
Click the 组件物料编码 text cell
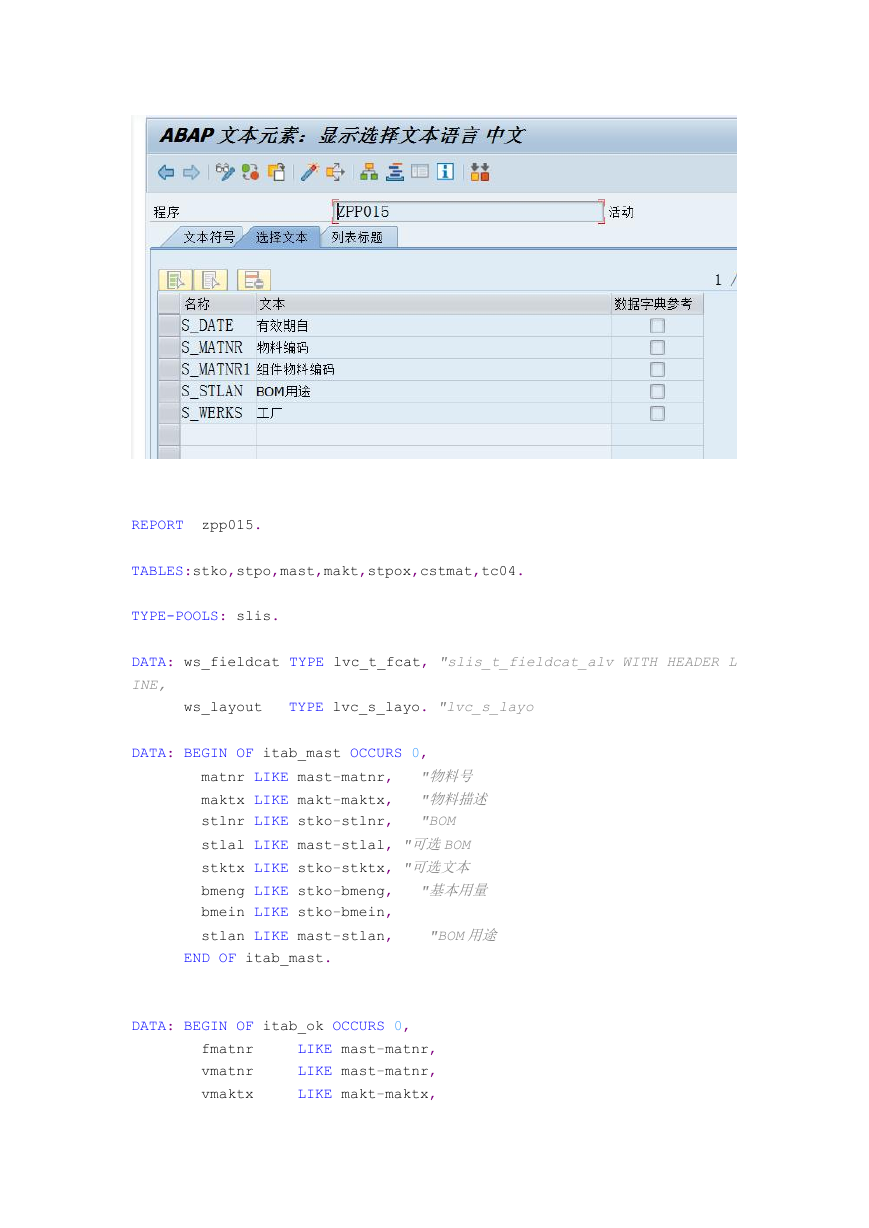click(434, 370)
